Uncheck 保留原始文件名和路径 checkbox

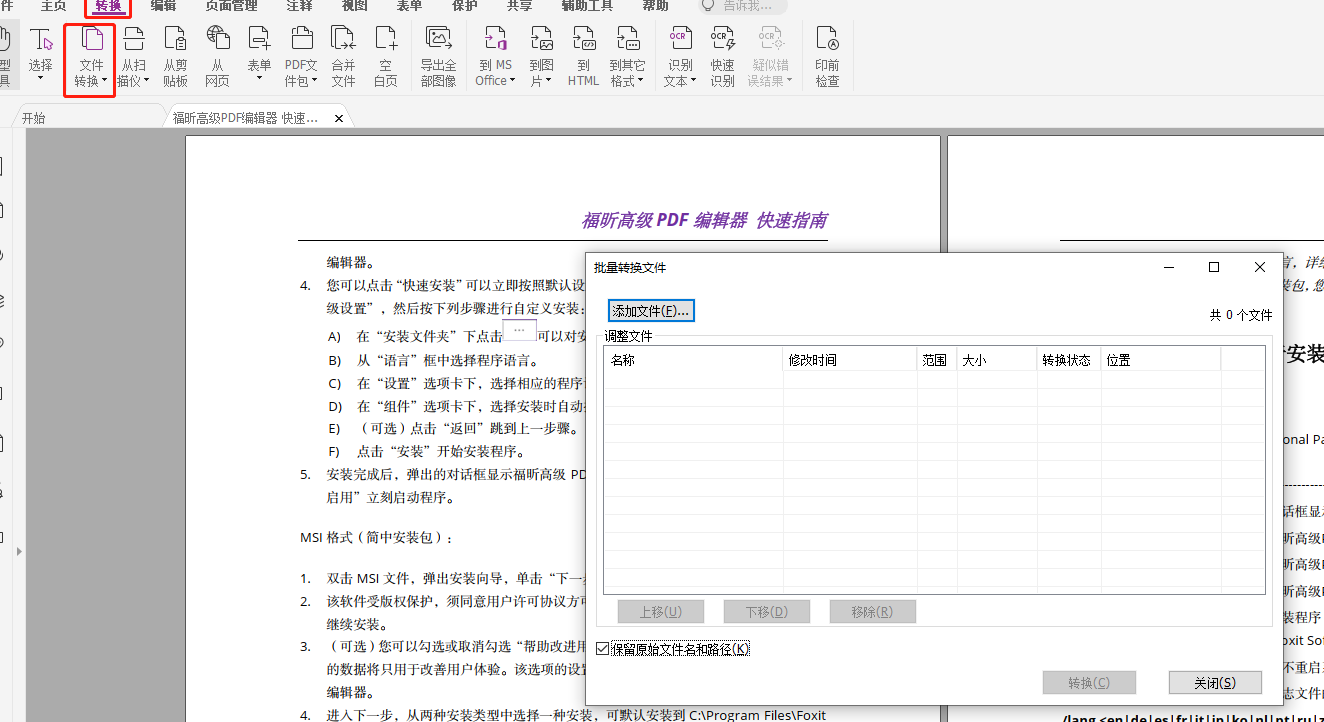point(601,648)
